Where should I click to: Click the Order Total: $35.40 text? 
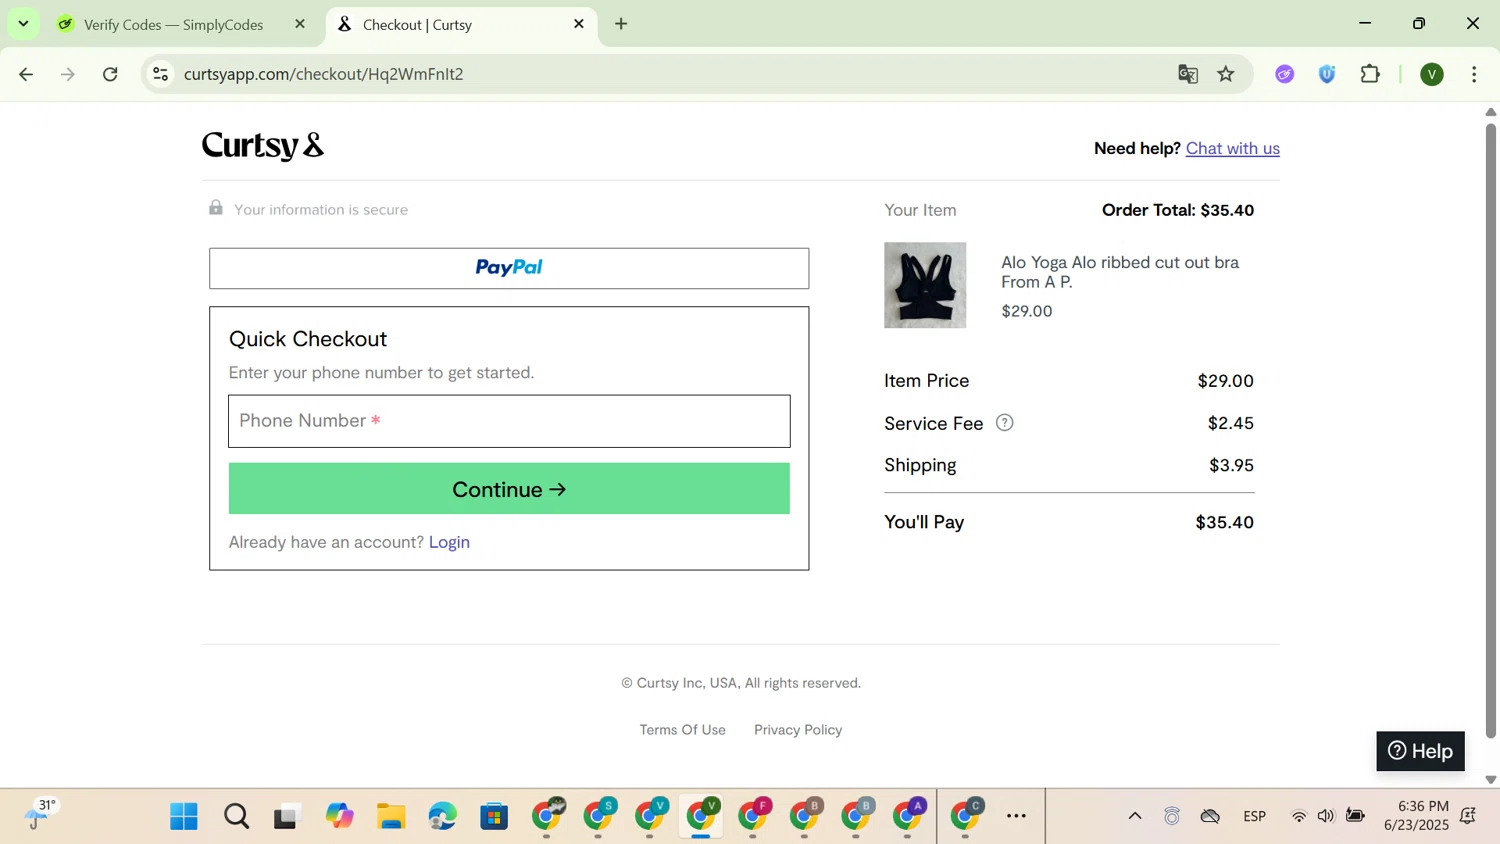[1177, 210]
